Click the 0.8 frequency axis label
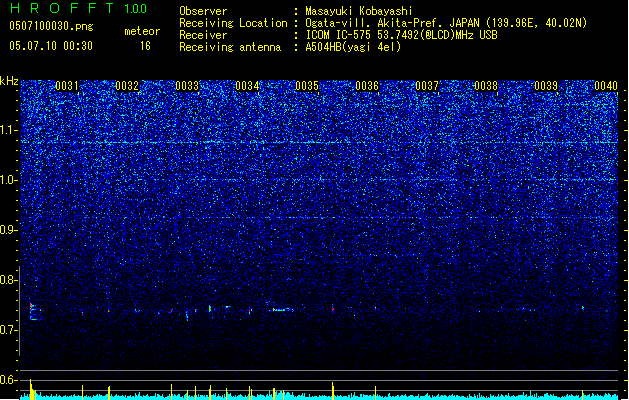Image resolution: width=629 pixels, height=400 pixels. pyautogui.click(x=8, y=280)
